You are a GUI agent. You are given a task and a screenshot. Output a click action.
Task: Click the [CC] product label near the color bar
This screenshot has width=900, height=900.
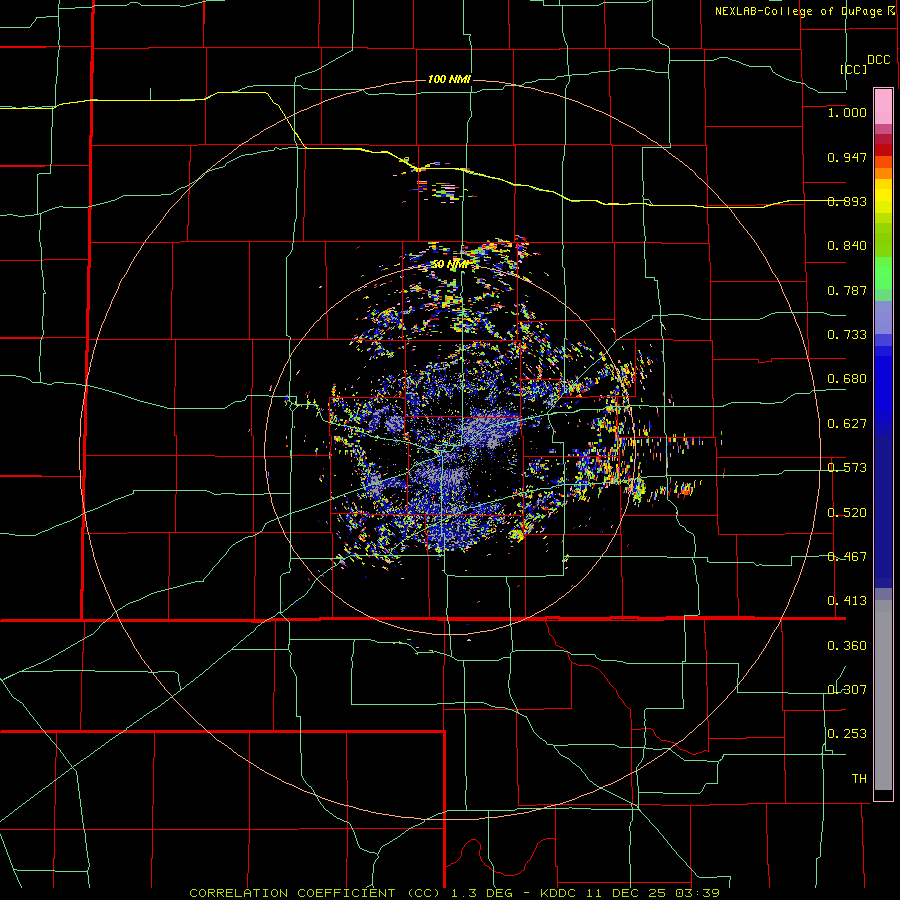pyautogui.click(x=854, y=69)
